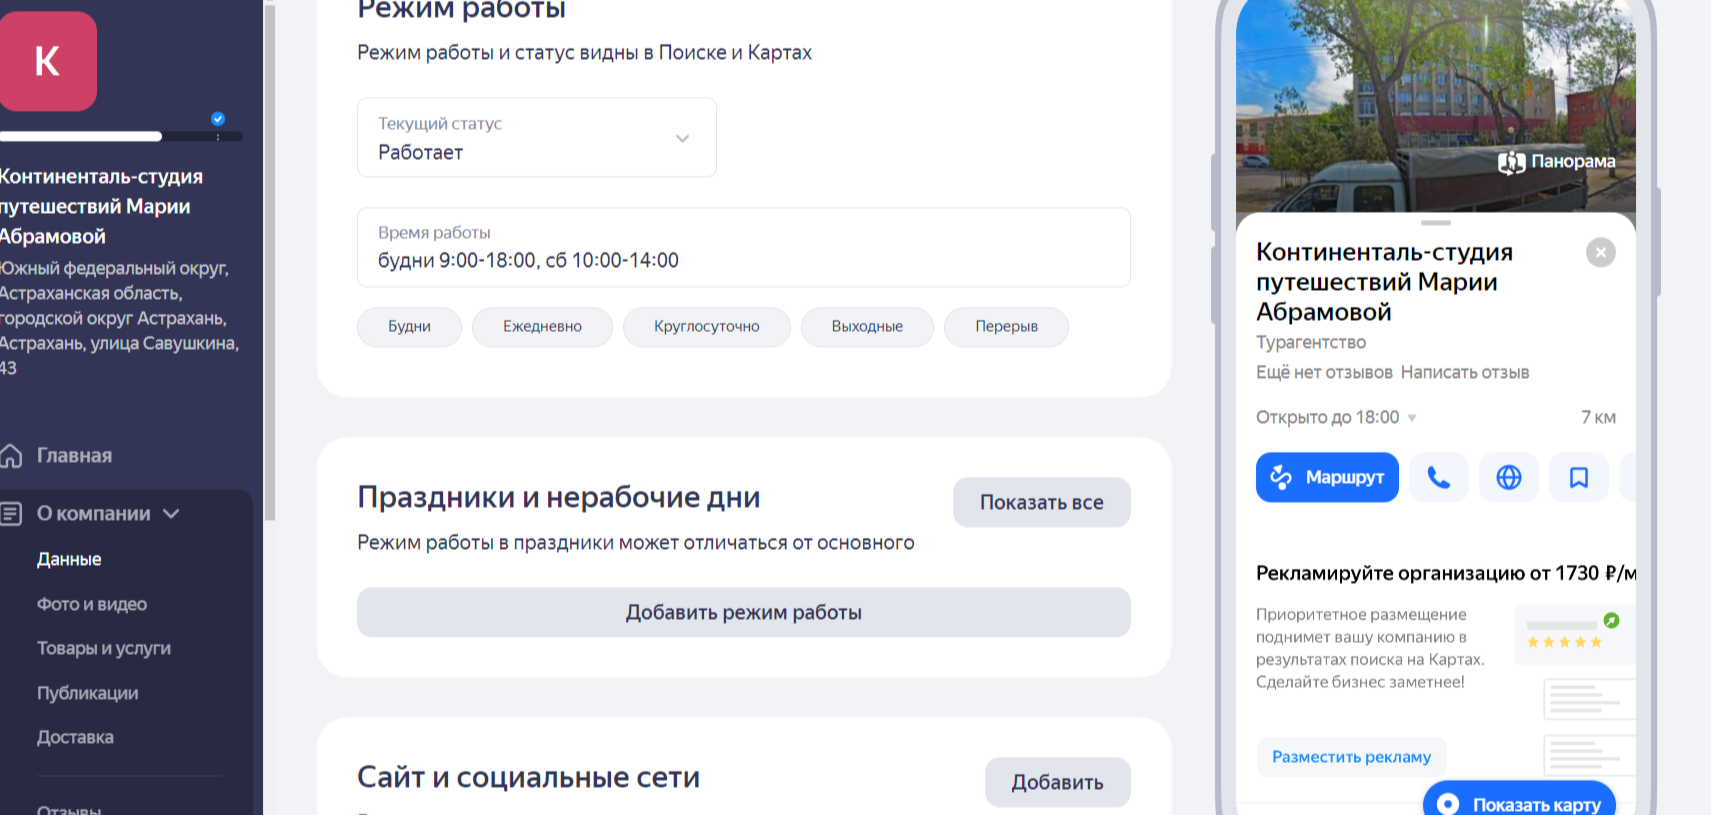The image size is (1711, 815).
Task: Close the company card with X icon
Action: coord(1600,252)
